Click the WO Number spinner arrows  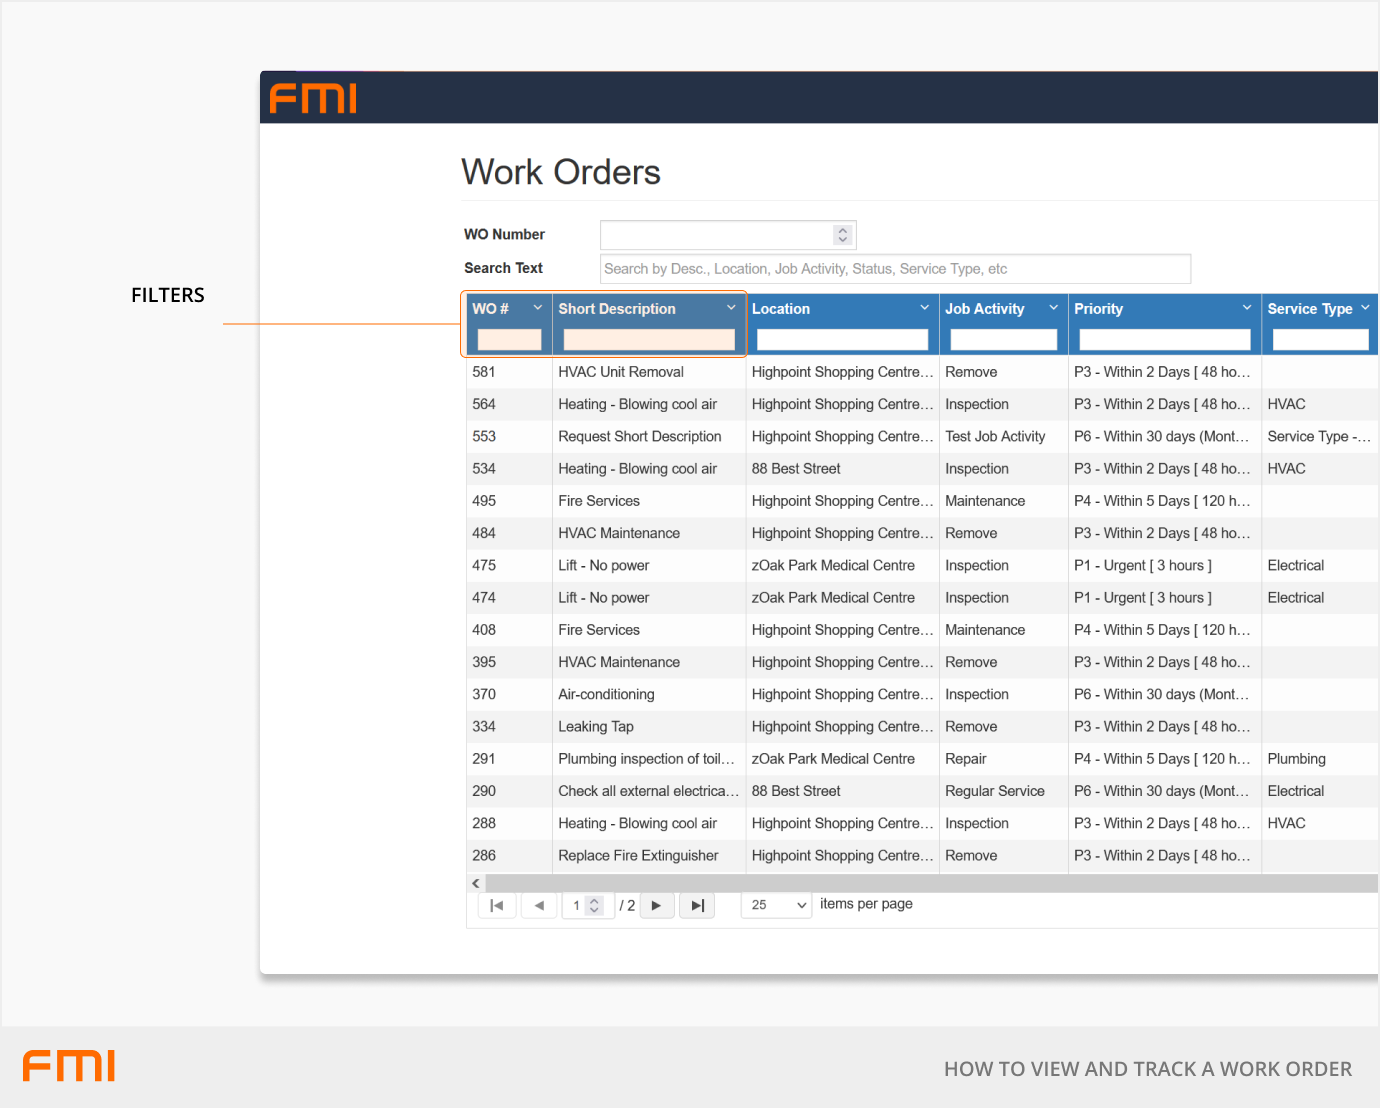tap(843, 235)
